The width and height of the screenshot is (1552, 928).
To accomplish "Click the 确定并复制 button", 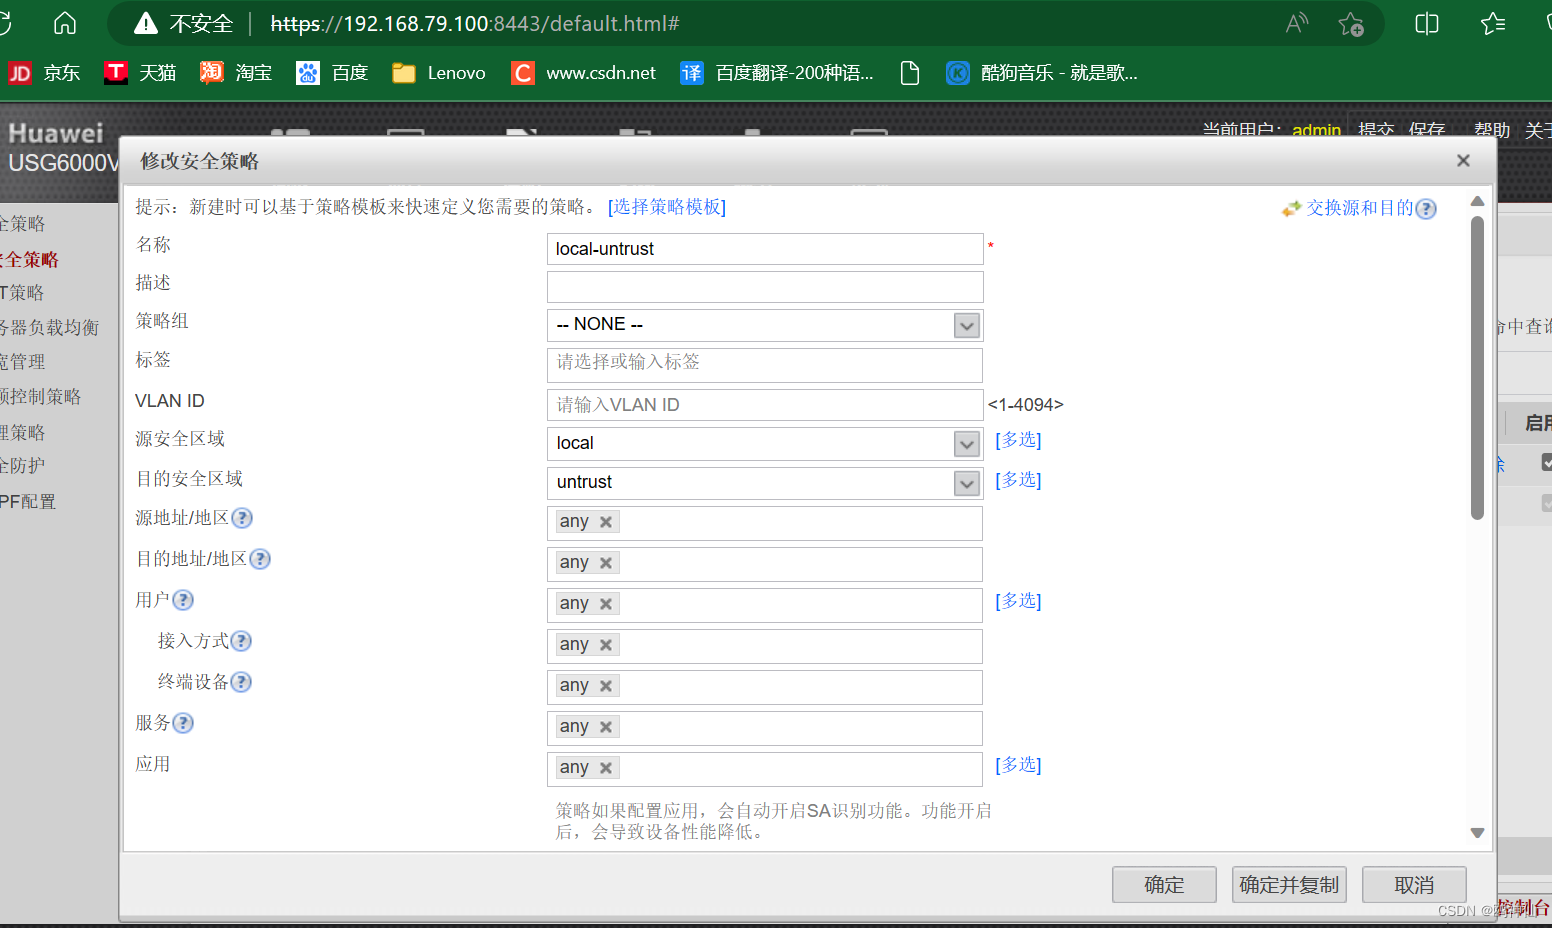I will tap(1289, 885).
